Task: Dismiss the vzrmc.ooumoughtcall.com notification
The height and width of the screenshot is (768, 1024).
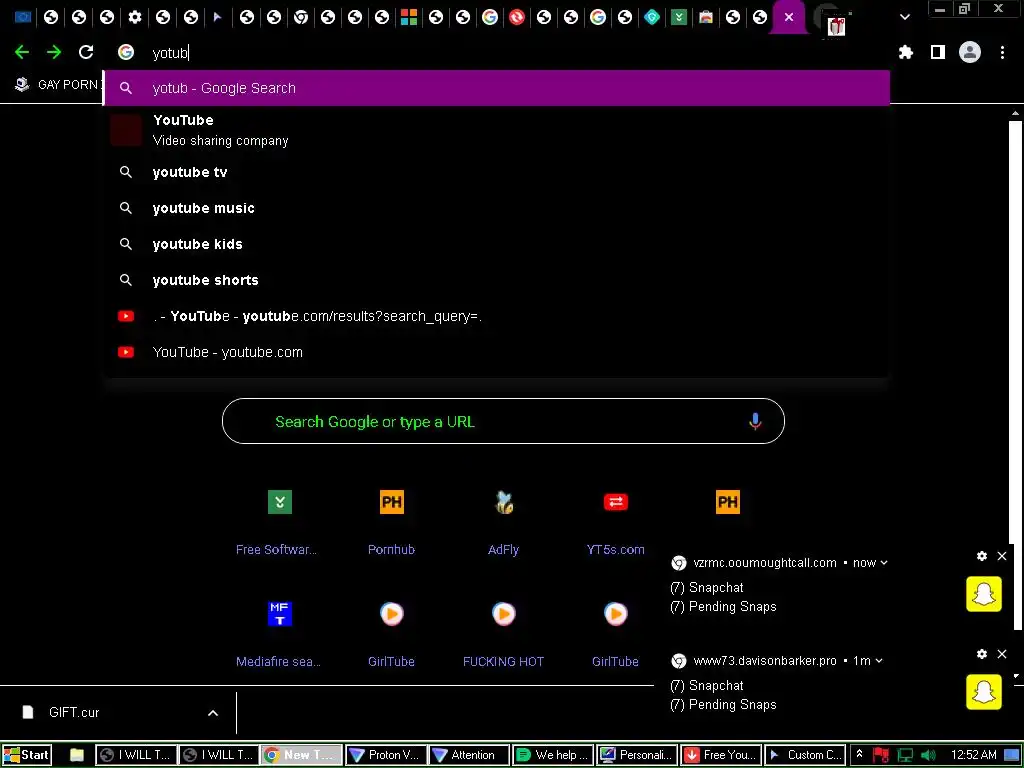Action: pos(1002,556)
